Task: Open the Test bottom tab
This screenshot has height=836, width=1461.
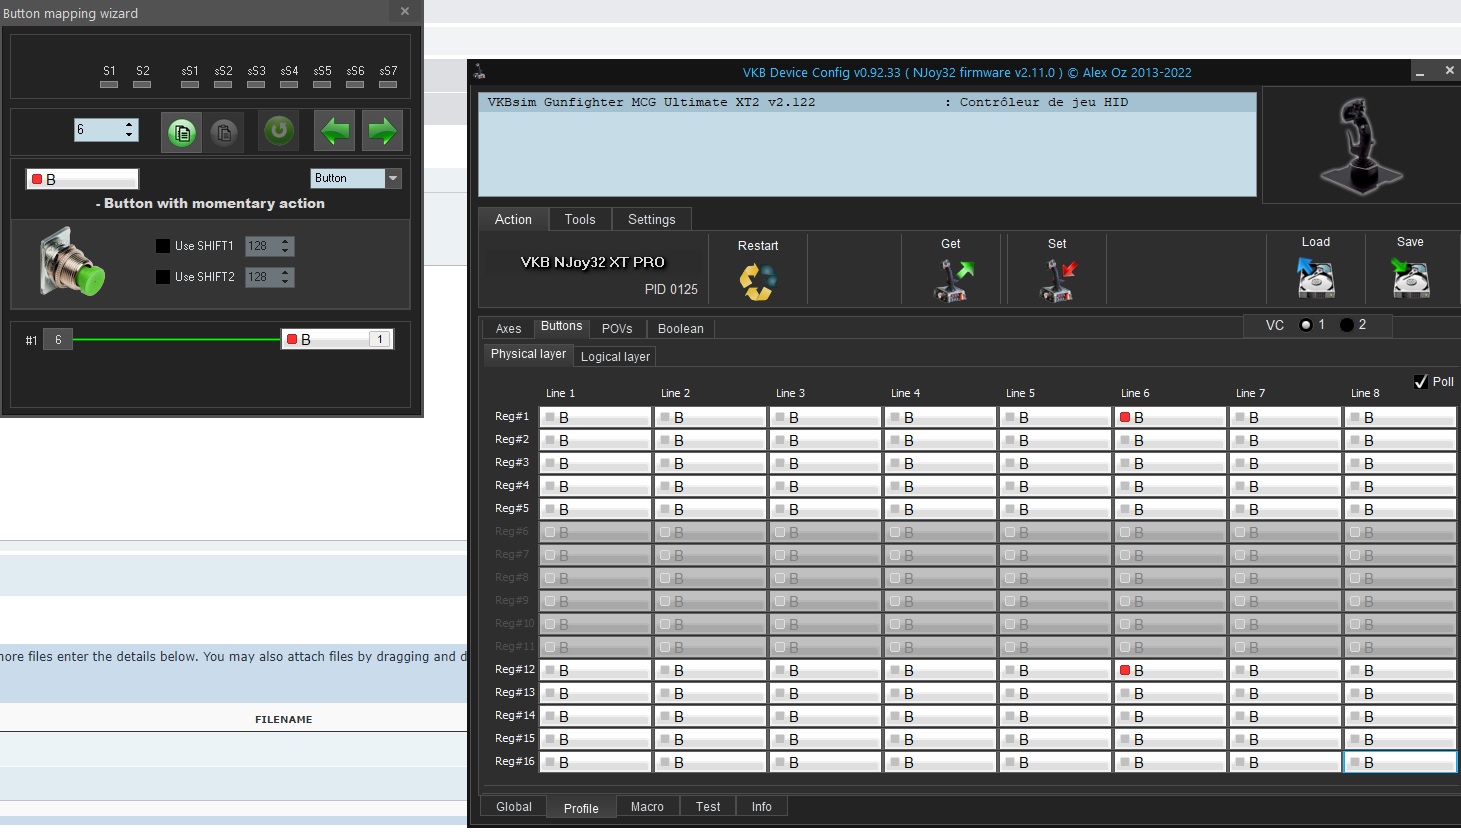Action: tap(708, 807)
